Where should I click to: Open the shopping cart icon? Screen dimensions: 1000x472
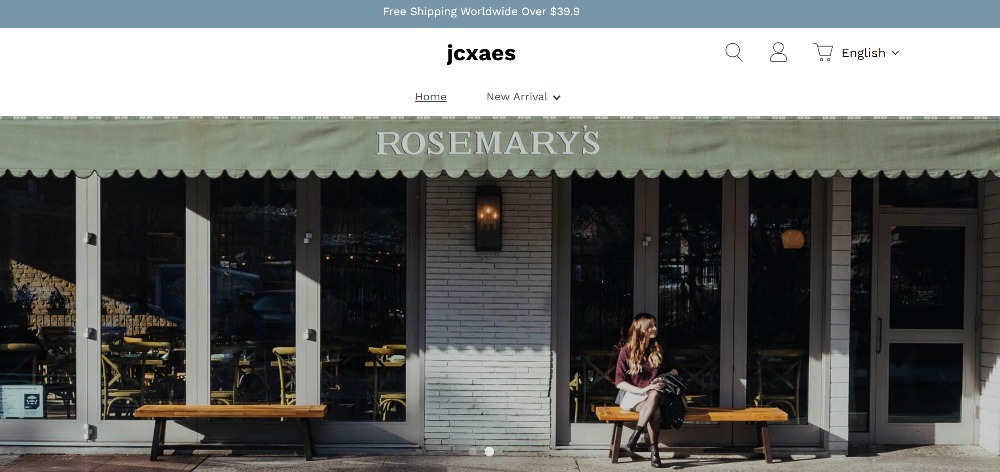pos(823,52)
